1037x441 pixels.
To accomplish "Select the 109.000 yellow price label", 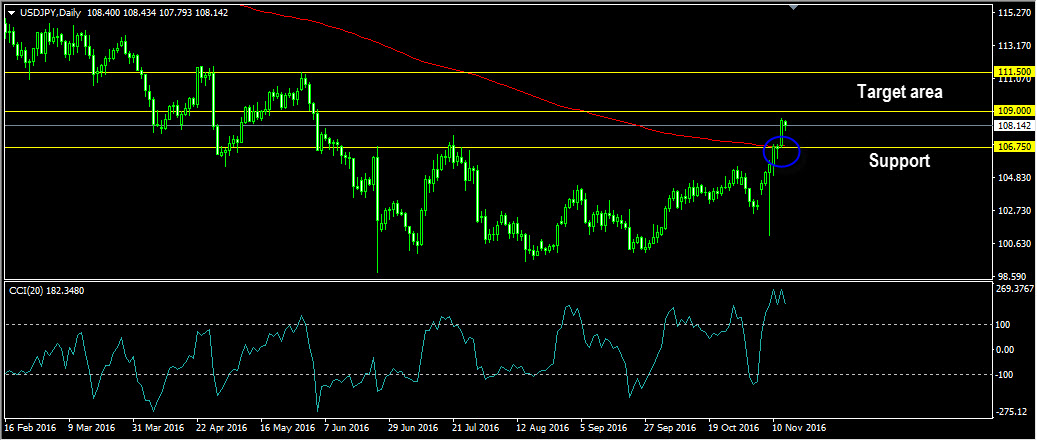I will tap(1015, 111).
